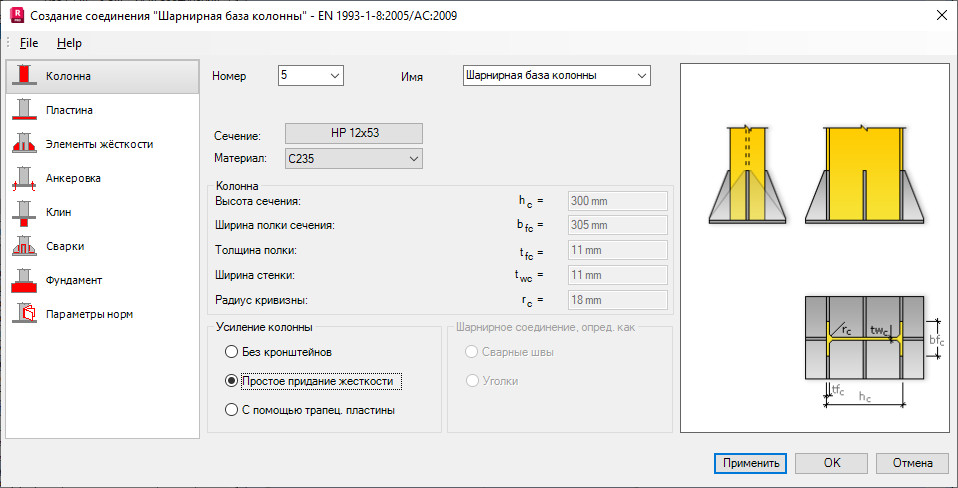The height and width of the screenshot is (488, 958).
Task: Click the Применить button
Action: pyautogui.click(x=750, y=463)
